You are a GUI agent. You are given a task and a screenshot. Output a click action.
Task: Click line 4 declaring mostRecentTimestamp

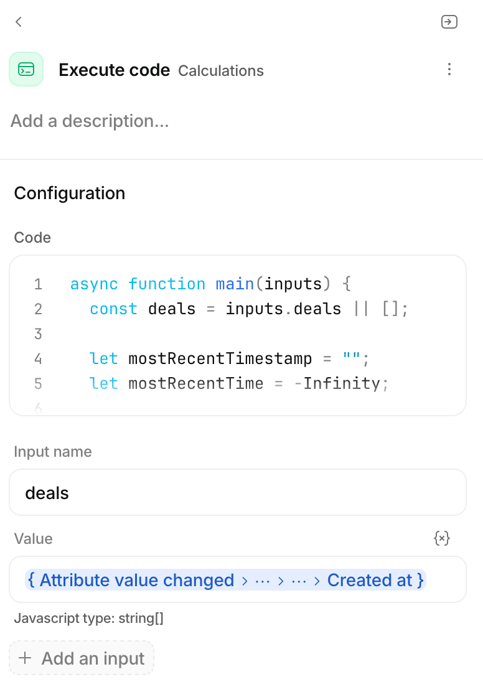[x=229, y=359]
